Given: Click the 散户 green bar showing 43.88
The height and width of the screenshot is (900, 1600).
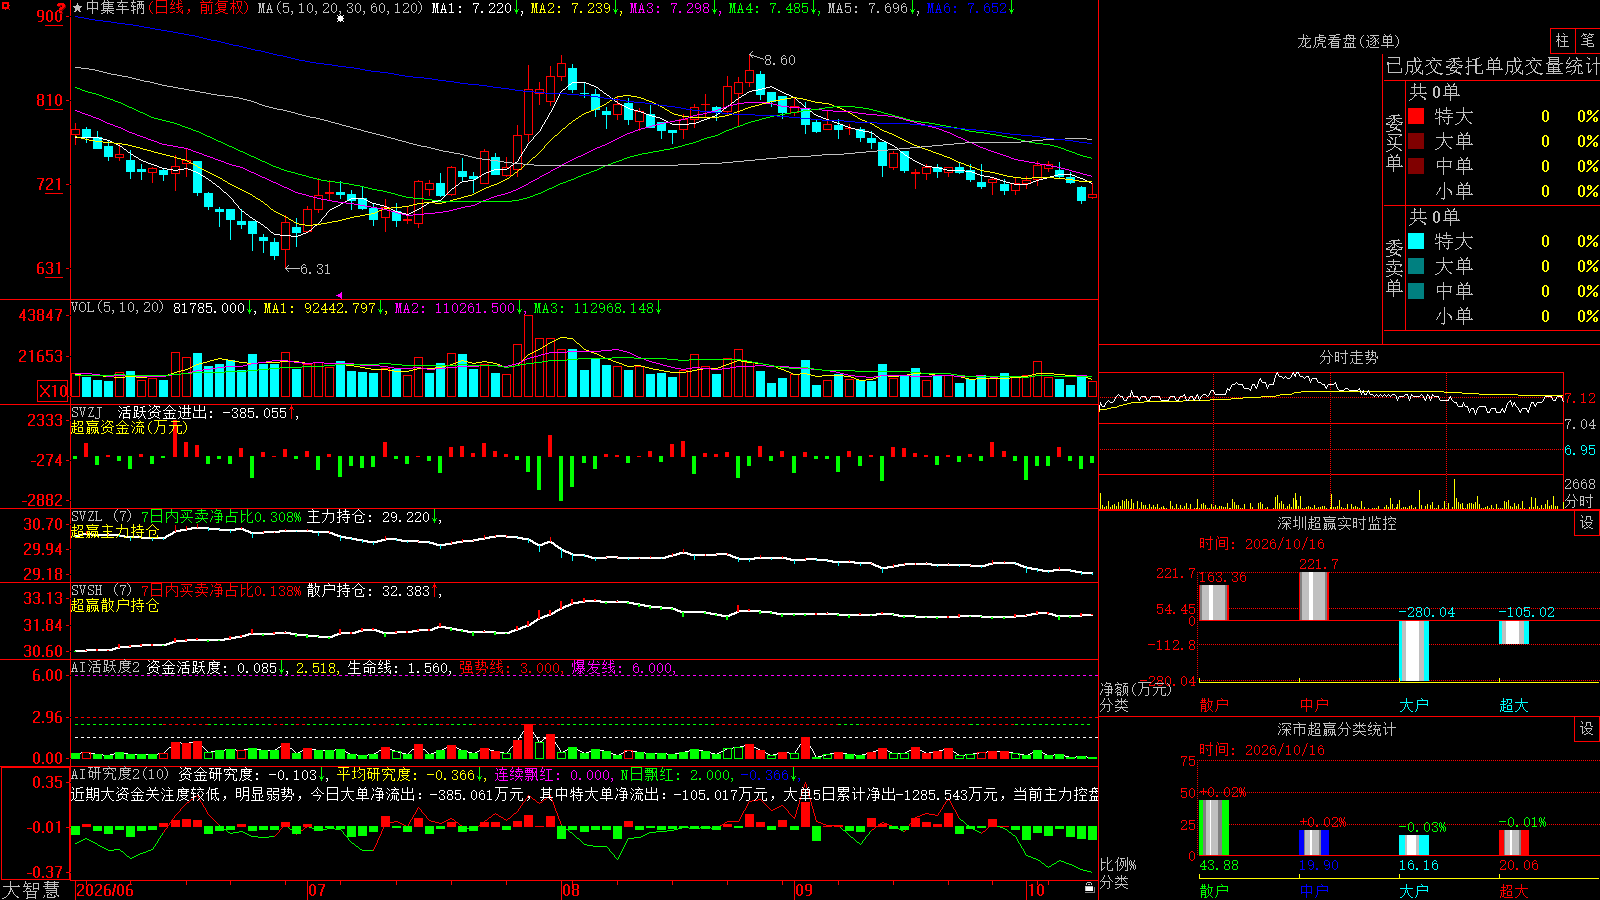Looking at the screenshot, I should pyautogui.click(x=1214, y=828).
